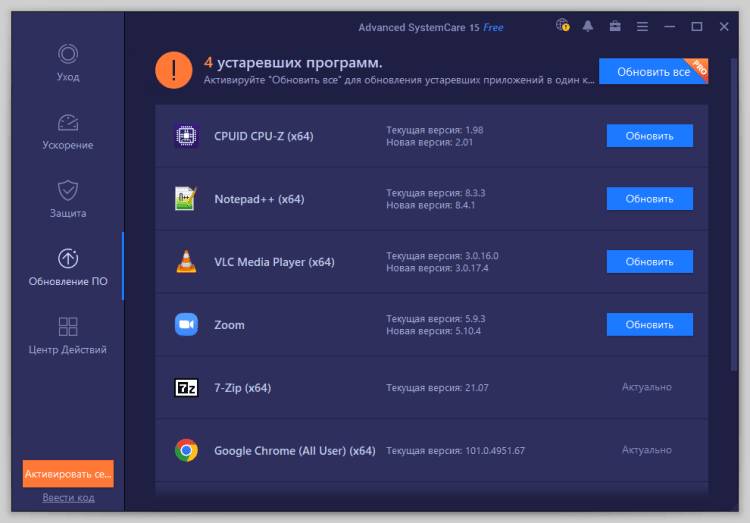Image resolution: width=750 pixels, height=523 pixels.
Task: Click Новая версия: 2.01 text
Action: tap(430, 143)
